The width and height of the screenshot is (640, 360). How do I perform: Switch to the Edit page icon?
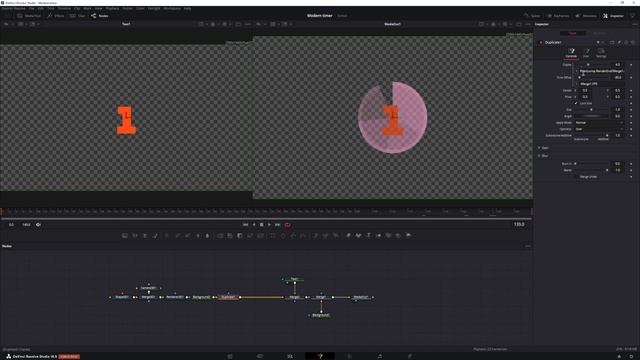tap(290, 356)
